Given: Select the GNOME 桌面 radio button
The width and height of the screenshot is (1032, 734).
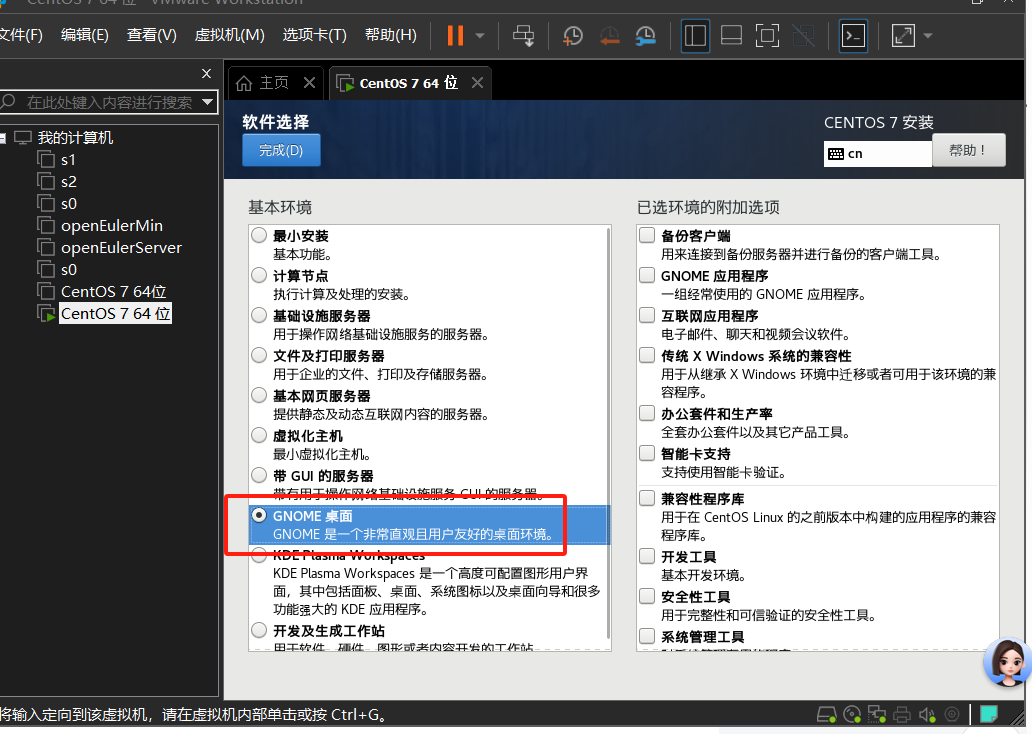Looking at the screenshot, I should coord(259,515).
